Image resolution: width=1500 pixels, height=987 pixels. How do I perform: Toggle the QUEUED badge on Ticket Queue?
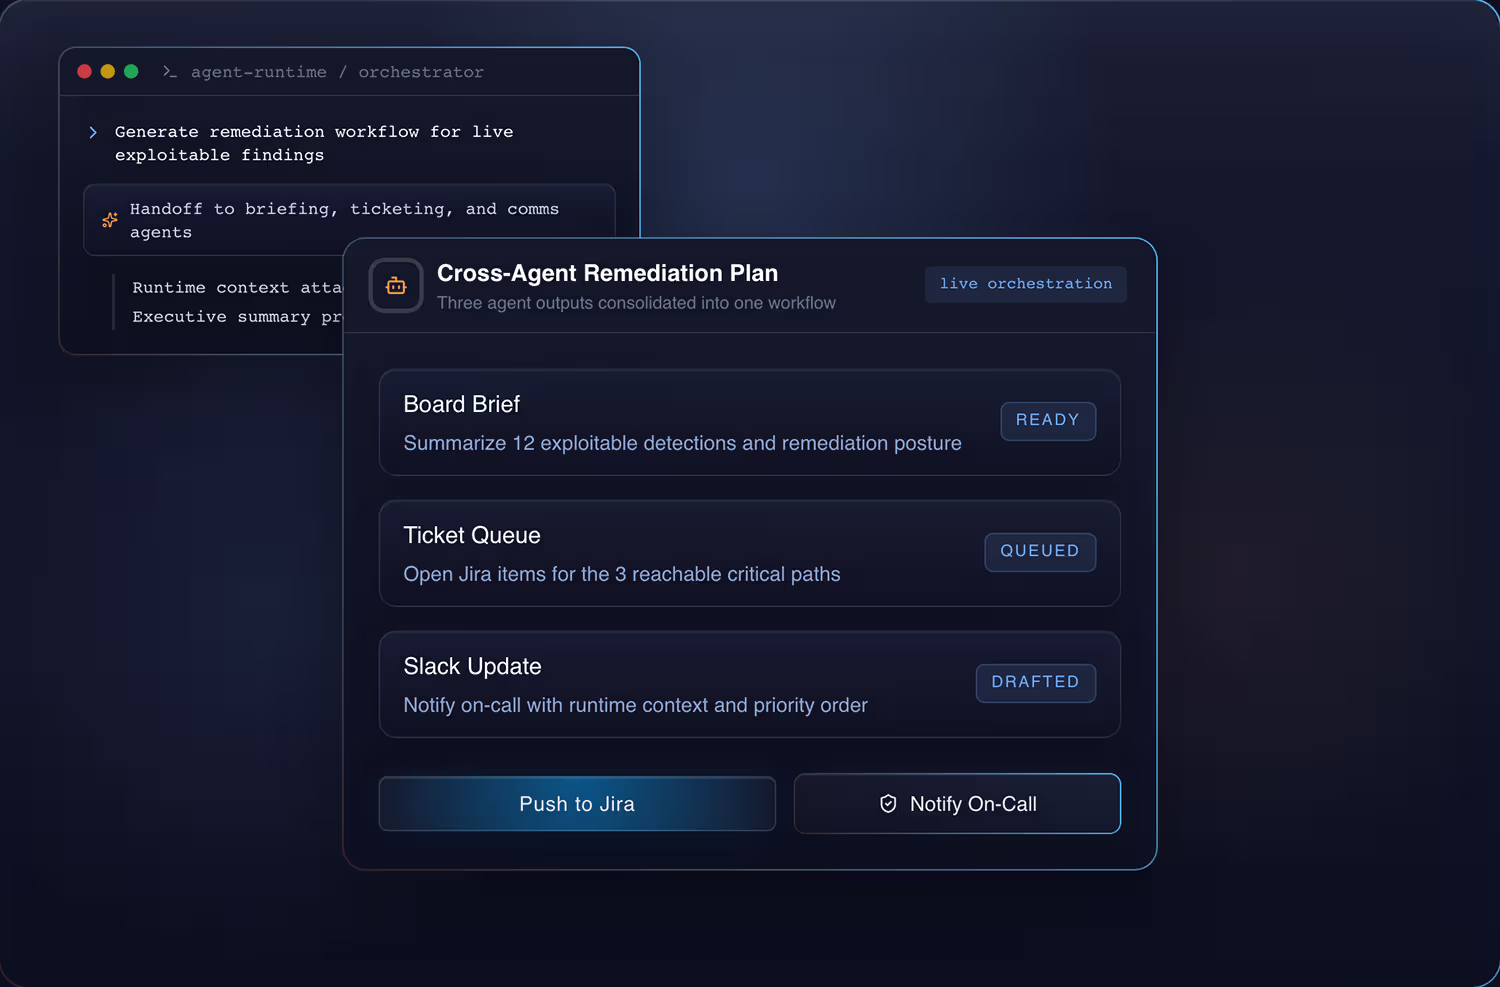(x=1040, y=551)
